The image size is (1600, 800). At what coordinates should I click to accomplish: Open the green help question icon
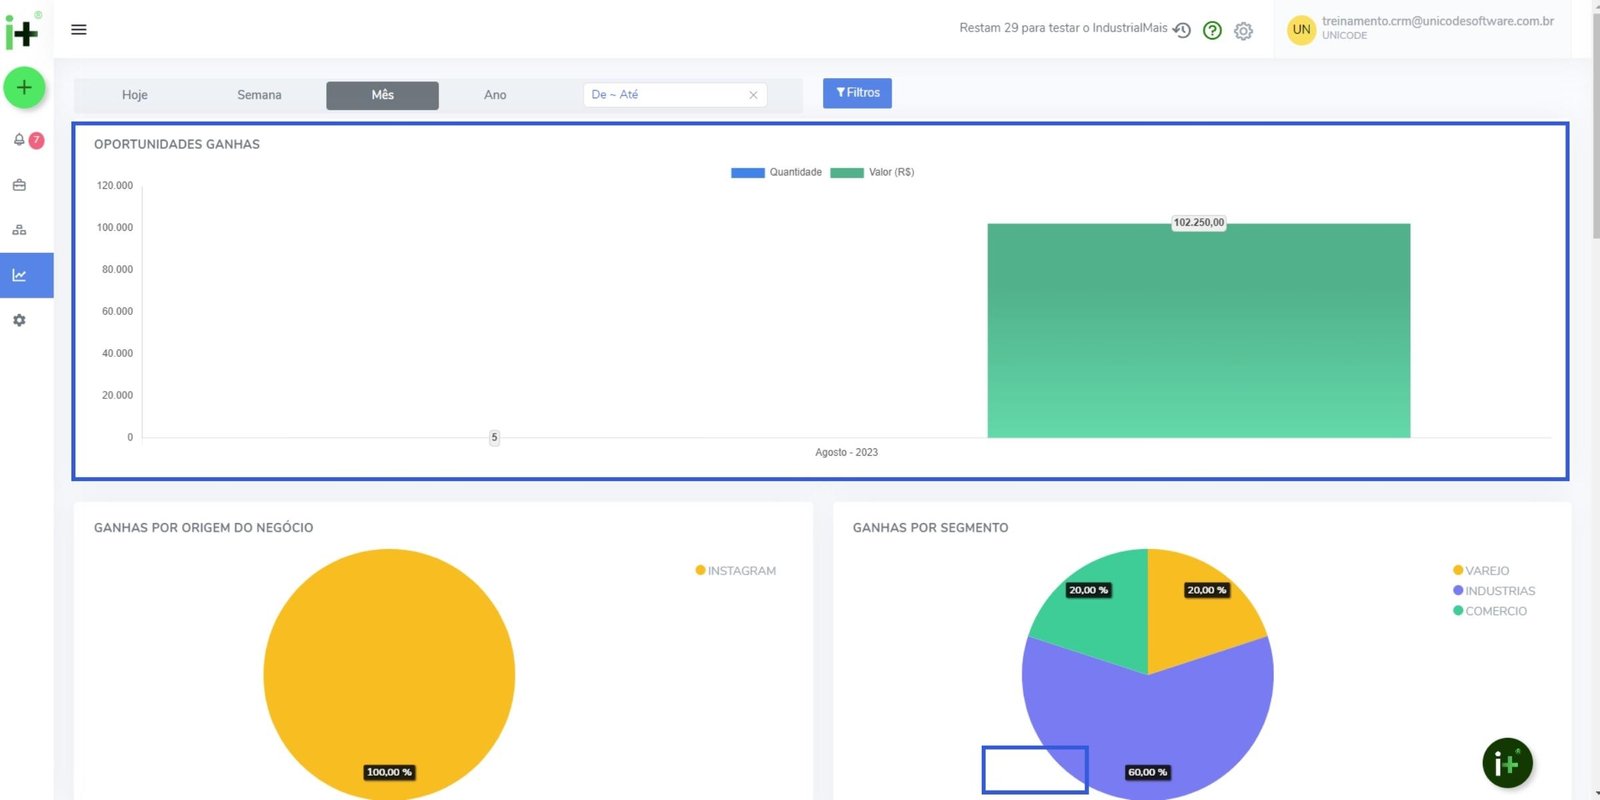click(1212, 31)
